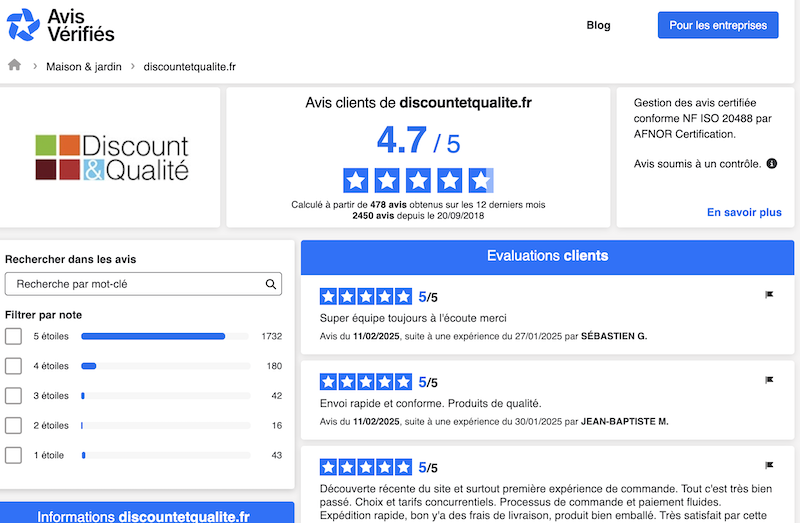The image size is (800, 523).
Task: Tick the 3 étoiles filter checkbox
Action: coord(13,396)
